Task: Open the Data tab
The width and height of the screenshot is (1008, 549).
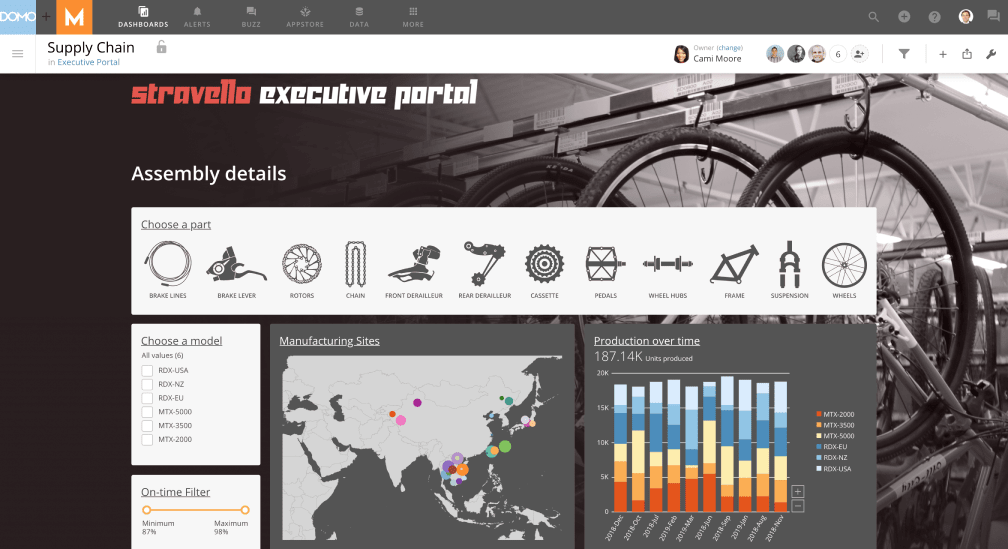Action: [x=359, y=17]
